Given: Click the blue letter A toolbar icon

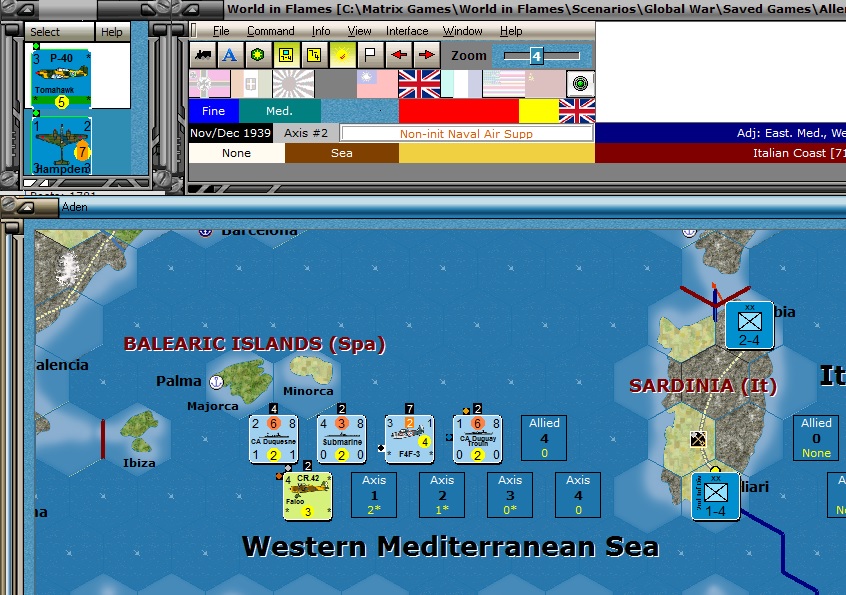Looking at the screenshot, I should [230, 55].
